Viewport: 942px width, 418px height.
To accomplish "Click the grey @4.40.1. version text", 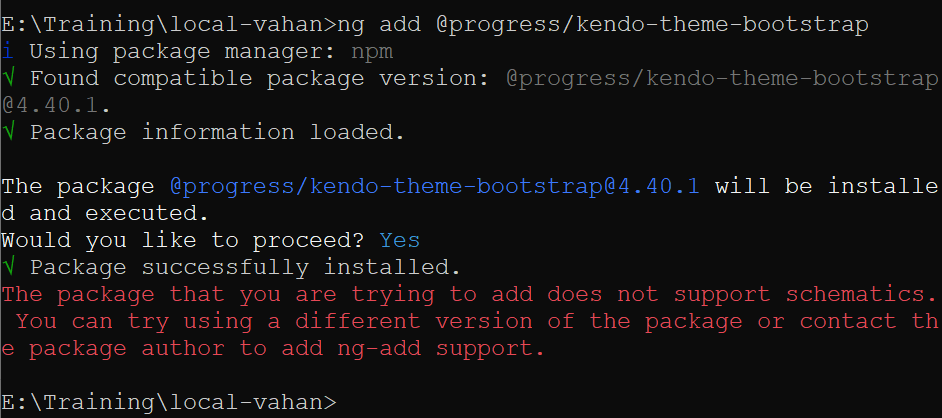I will coord(56,104).
